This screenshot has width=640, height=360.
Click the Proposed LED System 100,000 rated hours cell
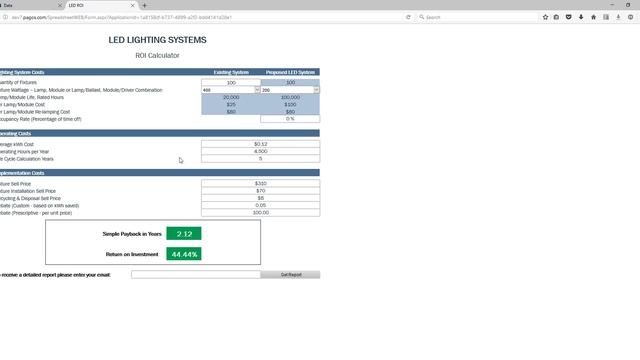pos(290,97)
